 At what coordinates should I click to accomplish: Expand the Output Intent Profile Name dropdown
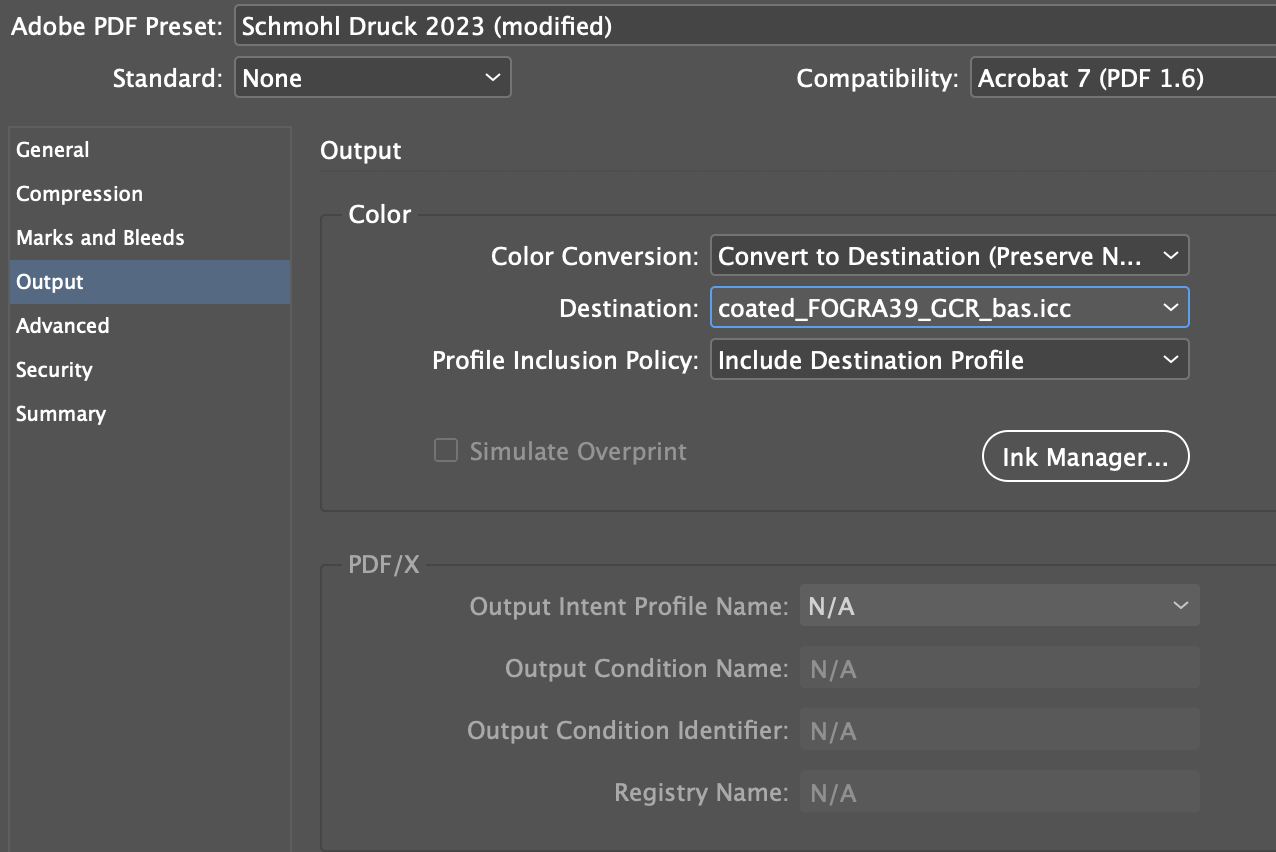tap(998, 605)
